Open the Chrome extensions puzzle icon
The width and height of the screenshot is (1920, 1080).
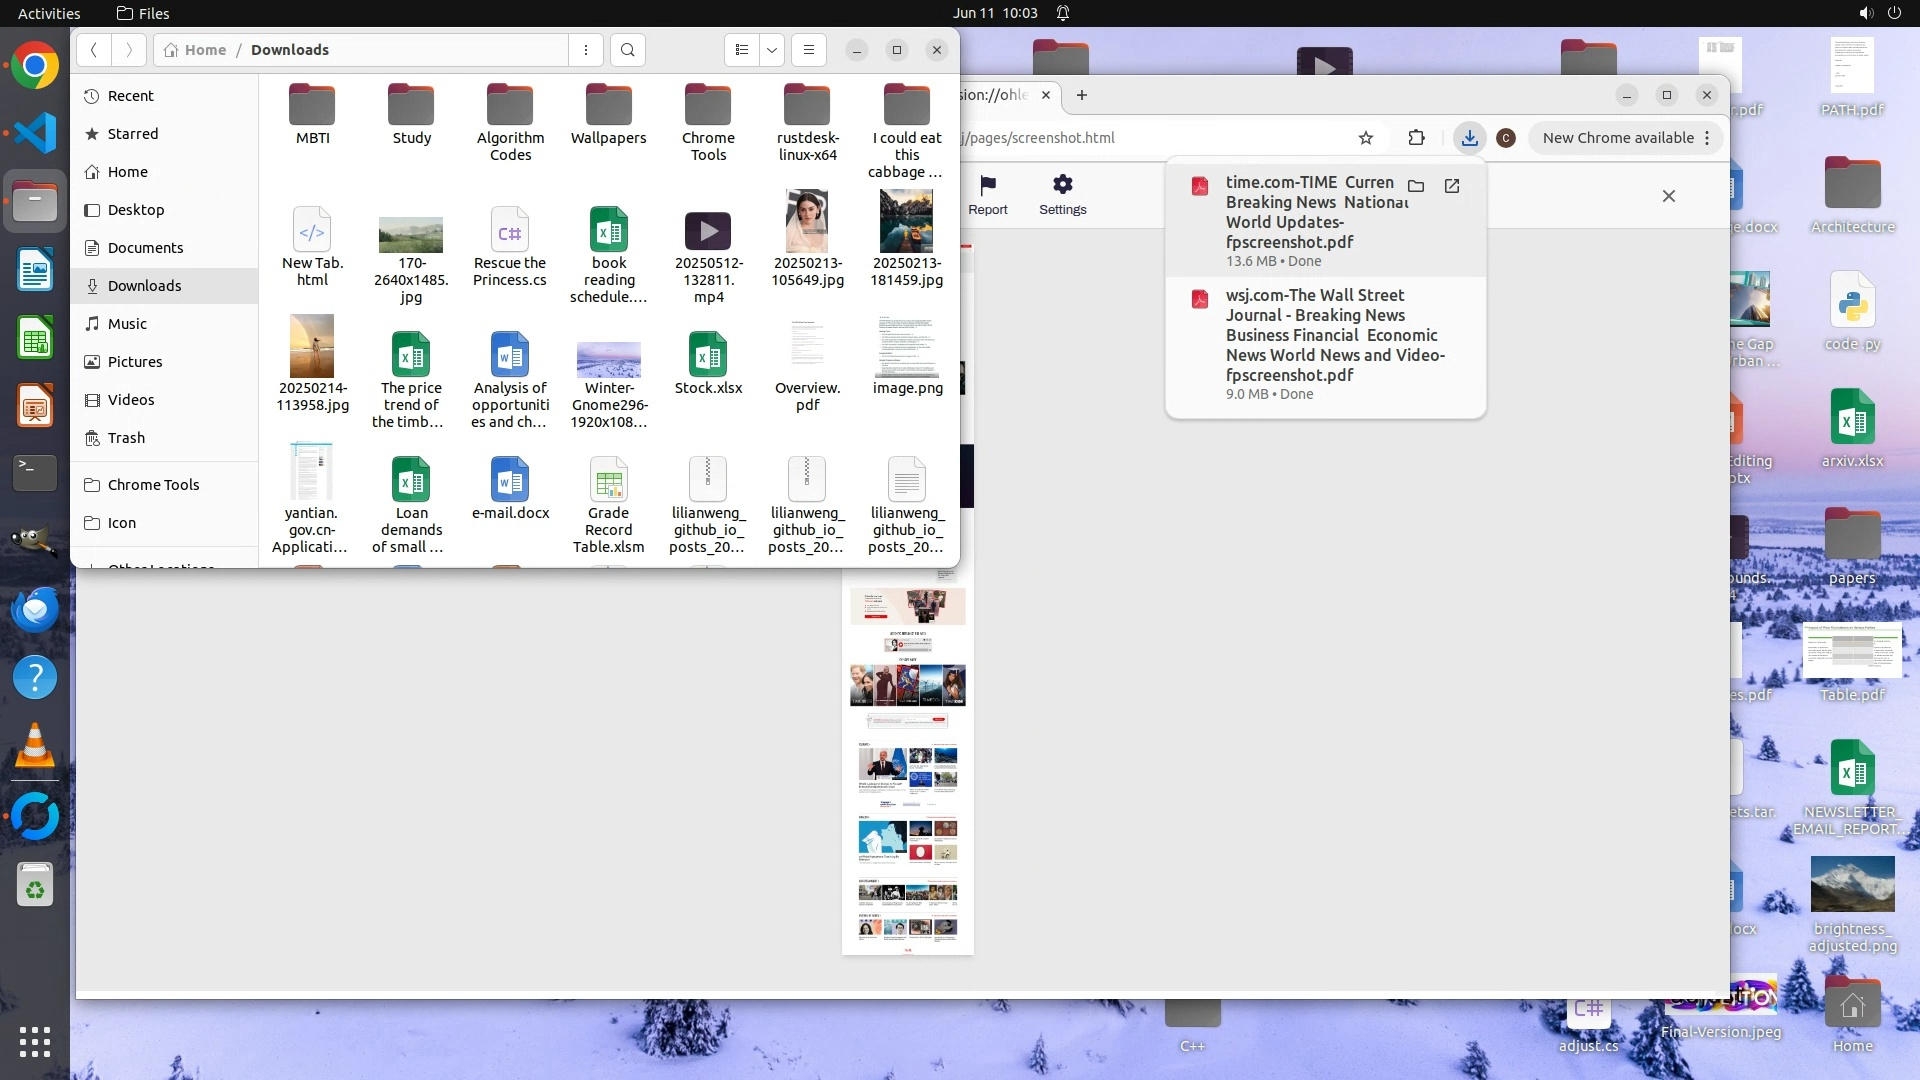1416,138
